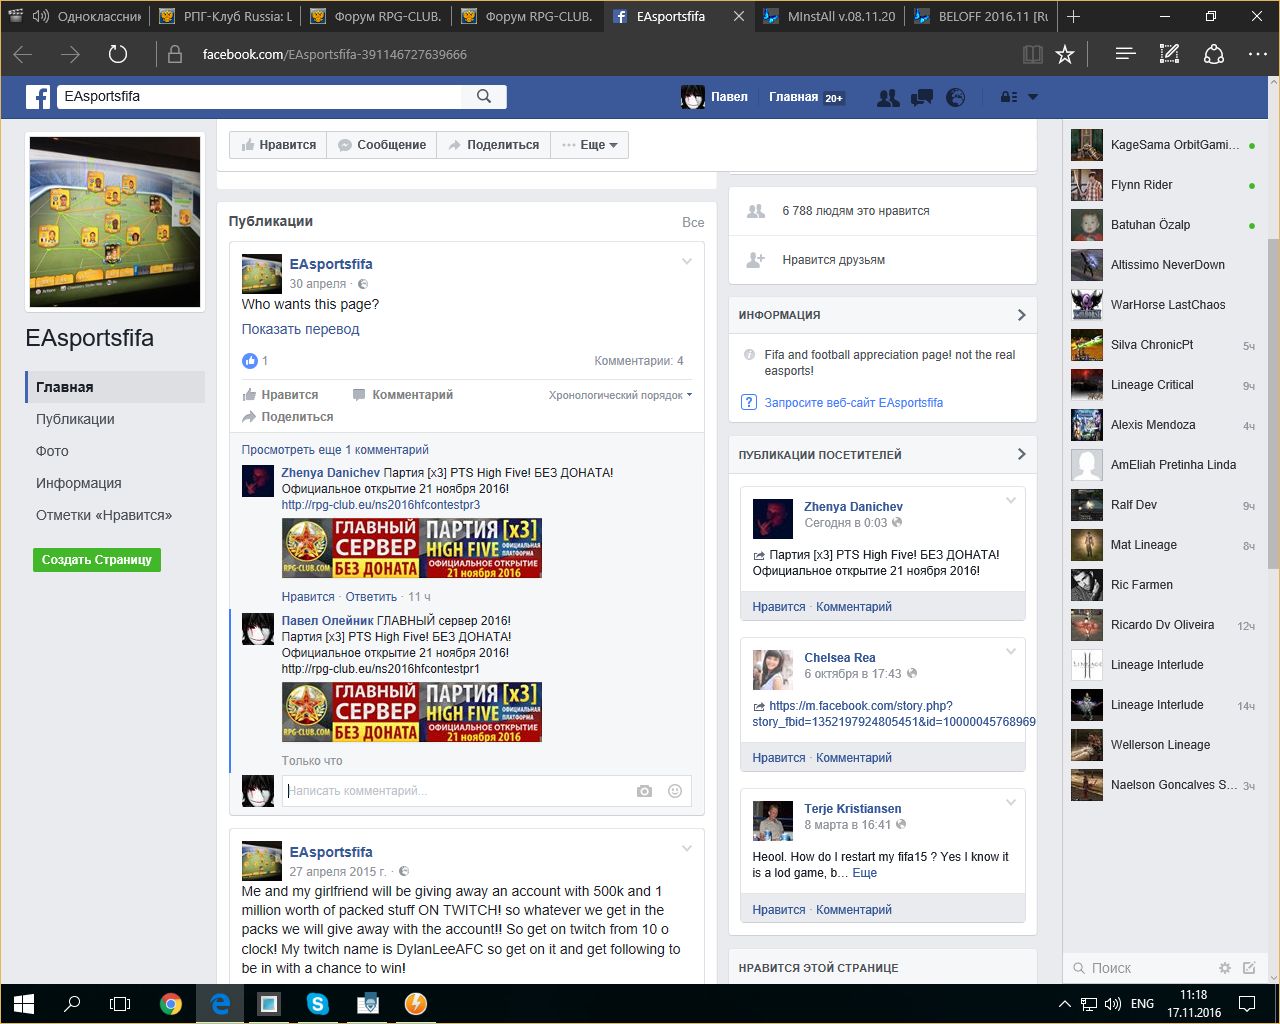This screenshot has height=1024, width=1280.
Task: Click Facebook search field with EAsportsfifa
Action: coord(260,96)
